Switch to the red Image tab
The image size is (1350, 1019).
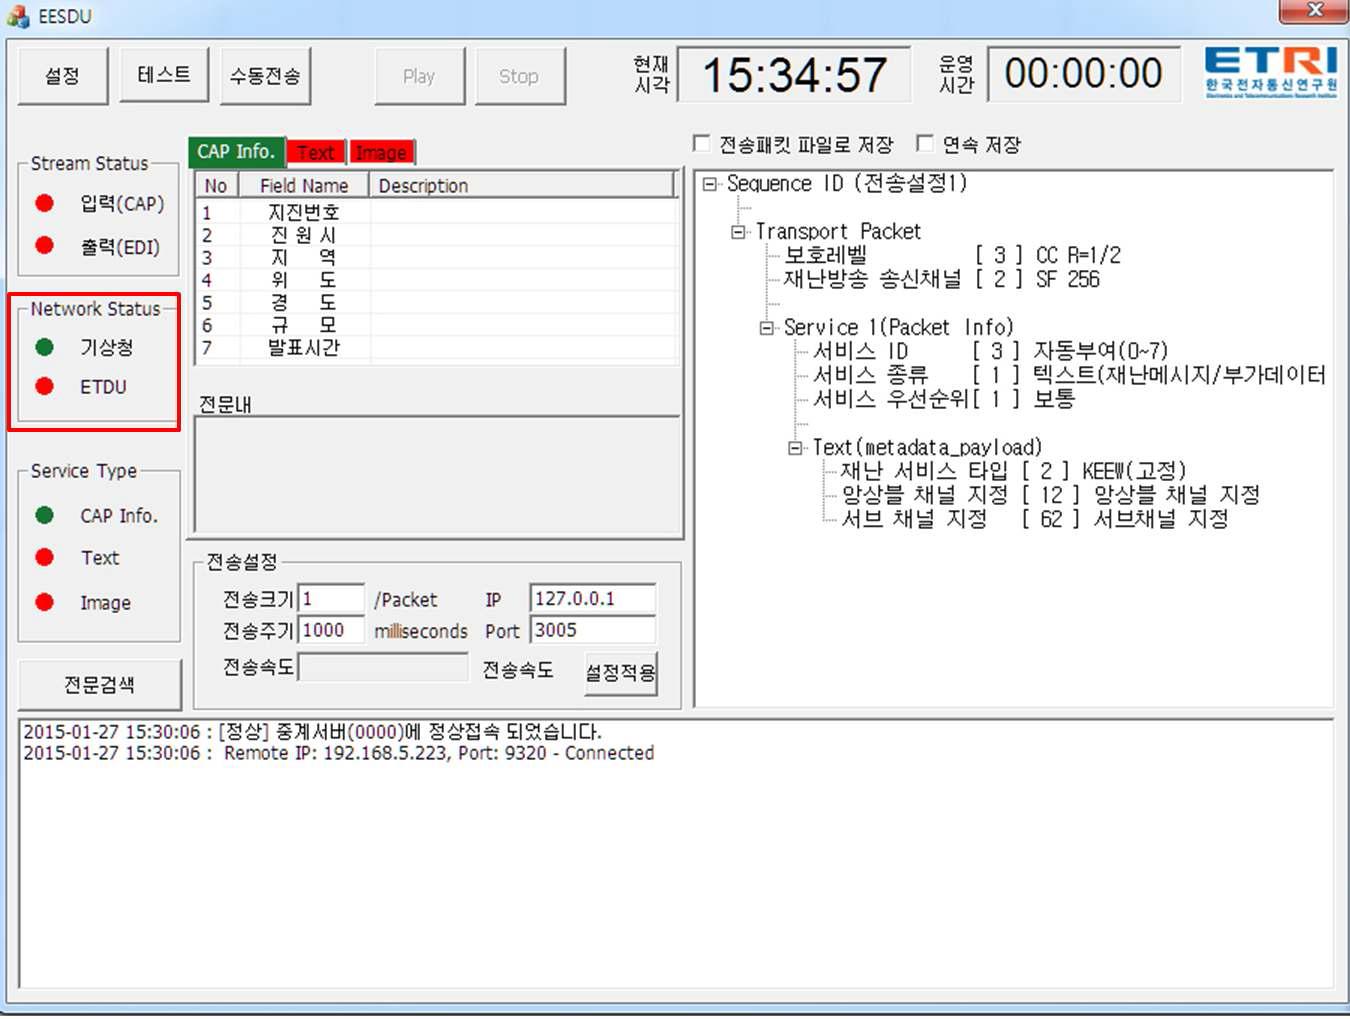[381, 152]
